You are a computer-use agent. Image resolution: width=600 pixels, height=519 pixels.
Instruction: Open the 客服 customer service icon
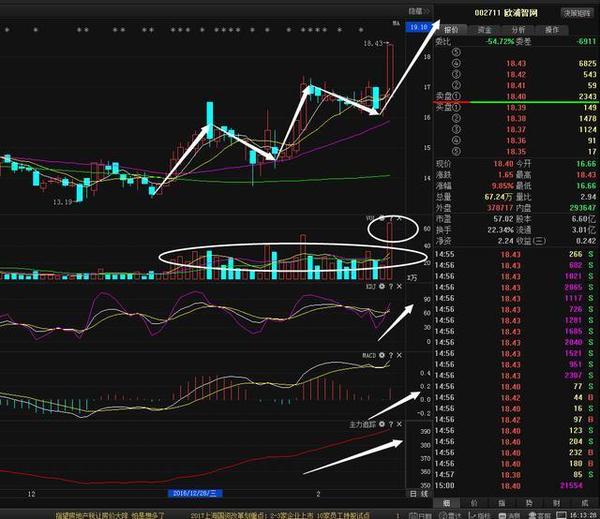click(x=539, y=515)
